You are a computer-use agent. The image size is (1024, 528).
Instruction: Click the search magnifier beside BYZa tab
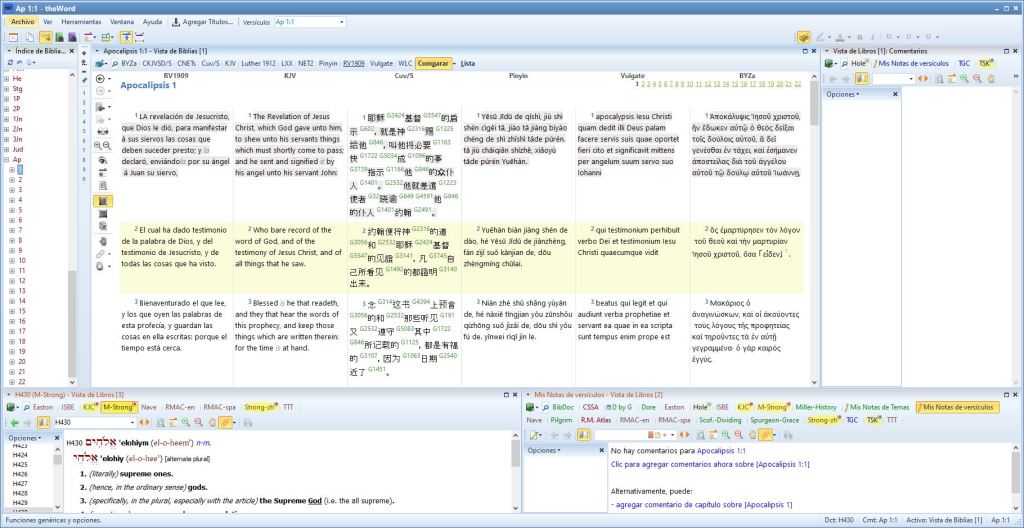[114, 63]
